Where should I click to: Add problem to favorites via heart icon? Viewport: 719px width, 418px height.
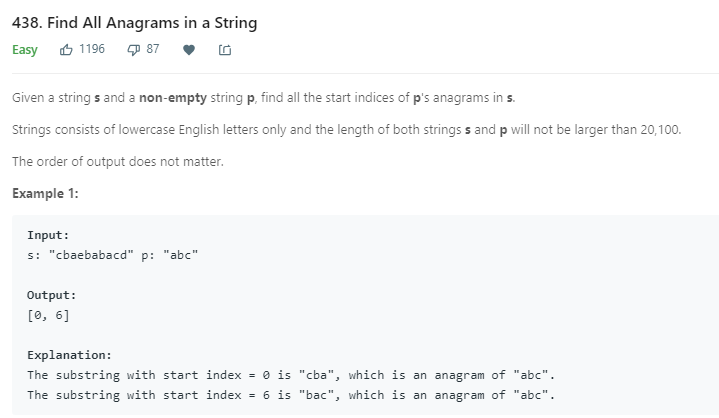[x=189, y=50]
